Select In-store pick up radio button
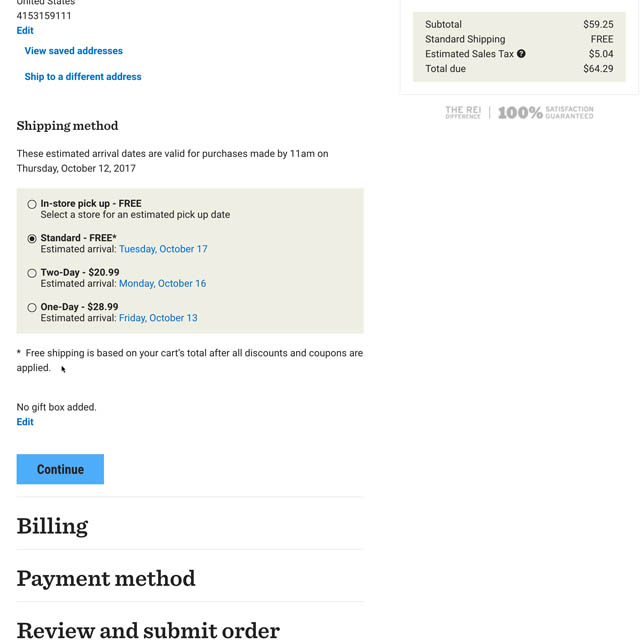Screen dimensions: 640x640 tap(32, 204)
